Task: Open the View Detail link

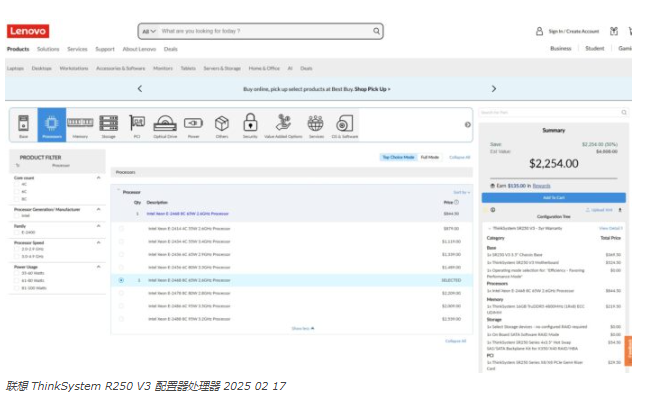Action: 611,228
